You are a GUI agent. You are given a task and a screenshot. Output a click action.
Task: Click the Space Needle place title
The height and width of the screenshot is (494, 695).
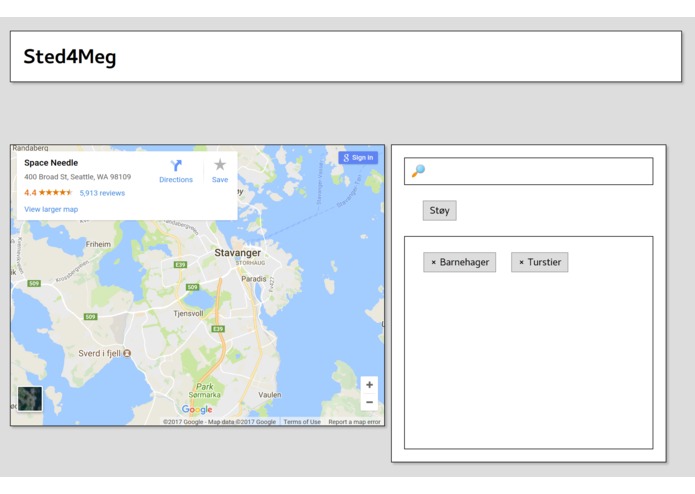pyautogui.click(x=51, y=163)
